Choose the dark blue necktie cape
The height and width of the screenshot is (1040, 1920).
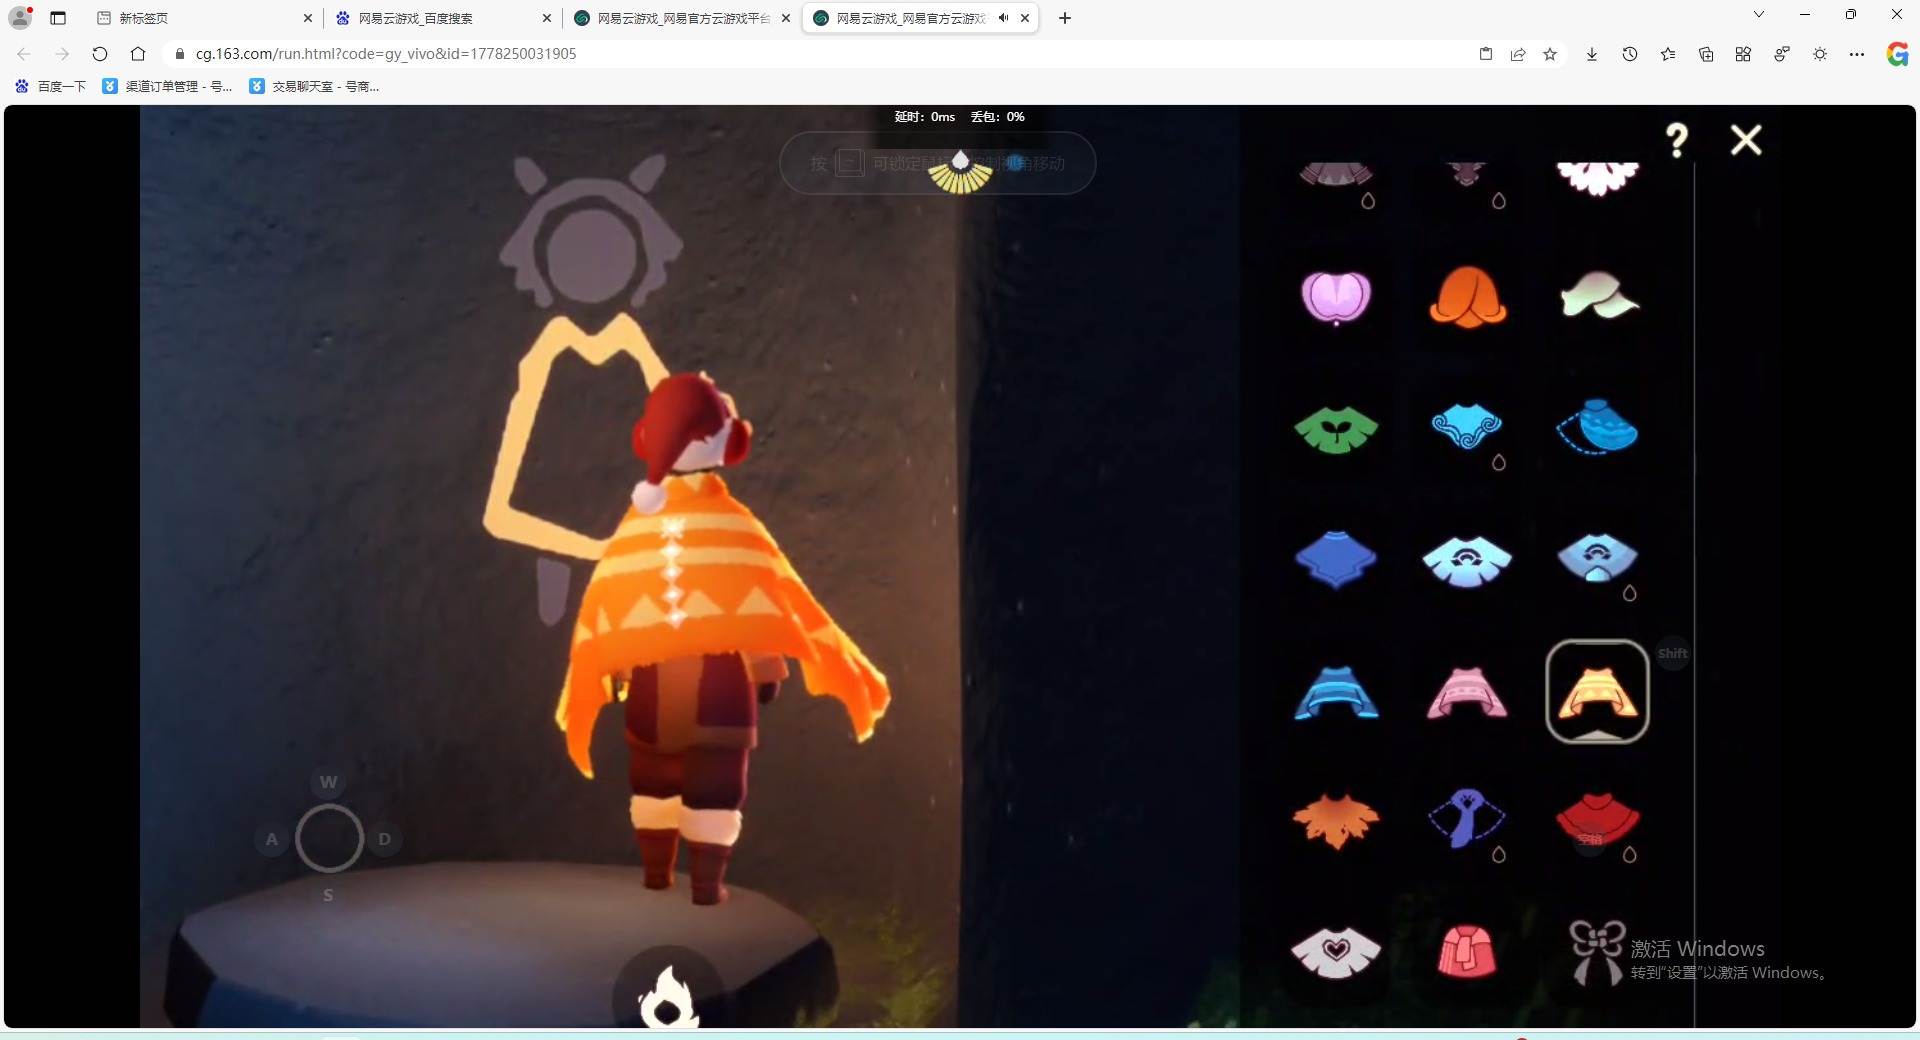pyautogui.click(x=1467, y=818)
